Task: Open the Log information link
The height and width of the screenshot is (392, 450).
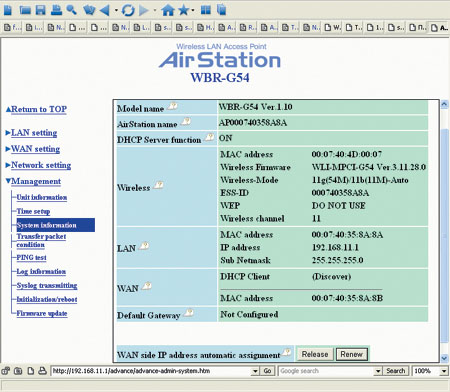Action: (x=41, y=271)
